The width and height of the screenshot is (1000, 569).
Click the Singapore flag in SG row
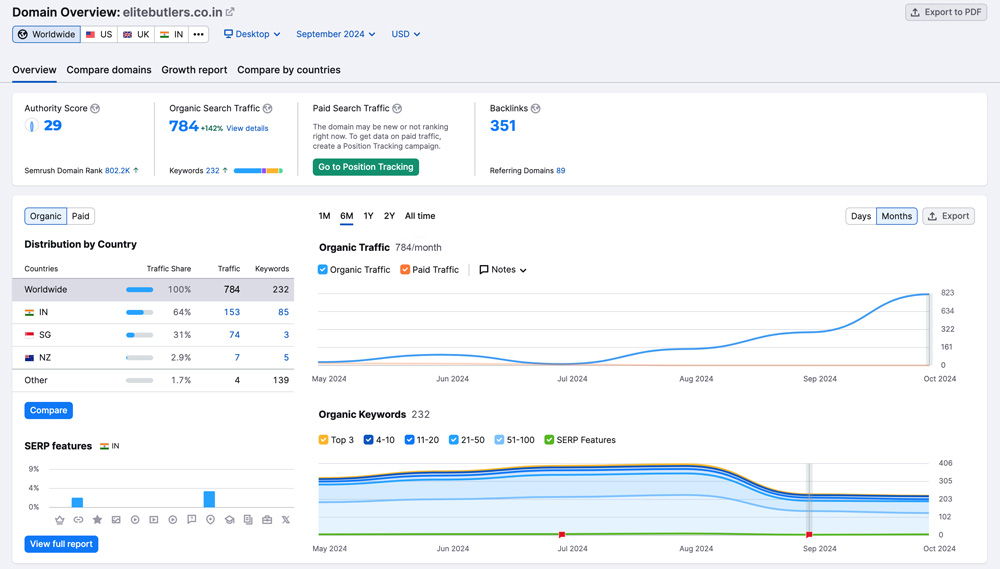coord(29,335)
